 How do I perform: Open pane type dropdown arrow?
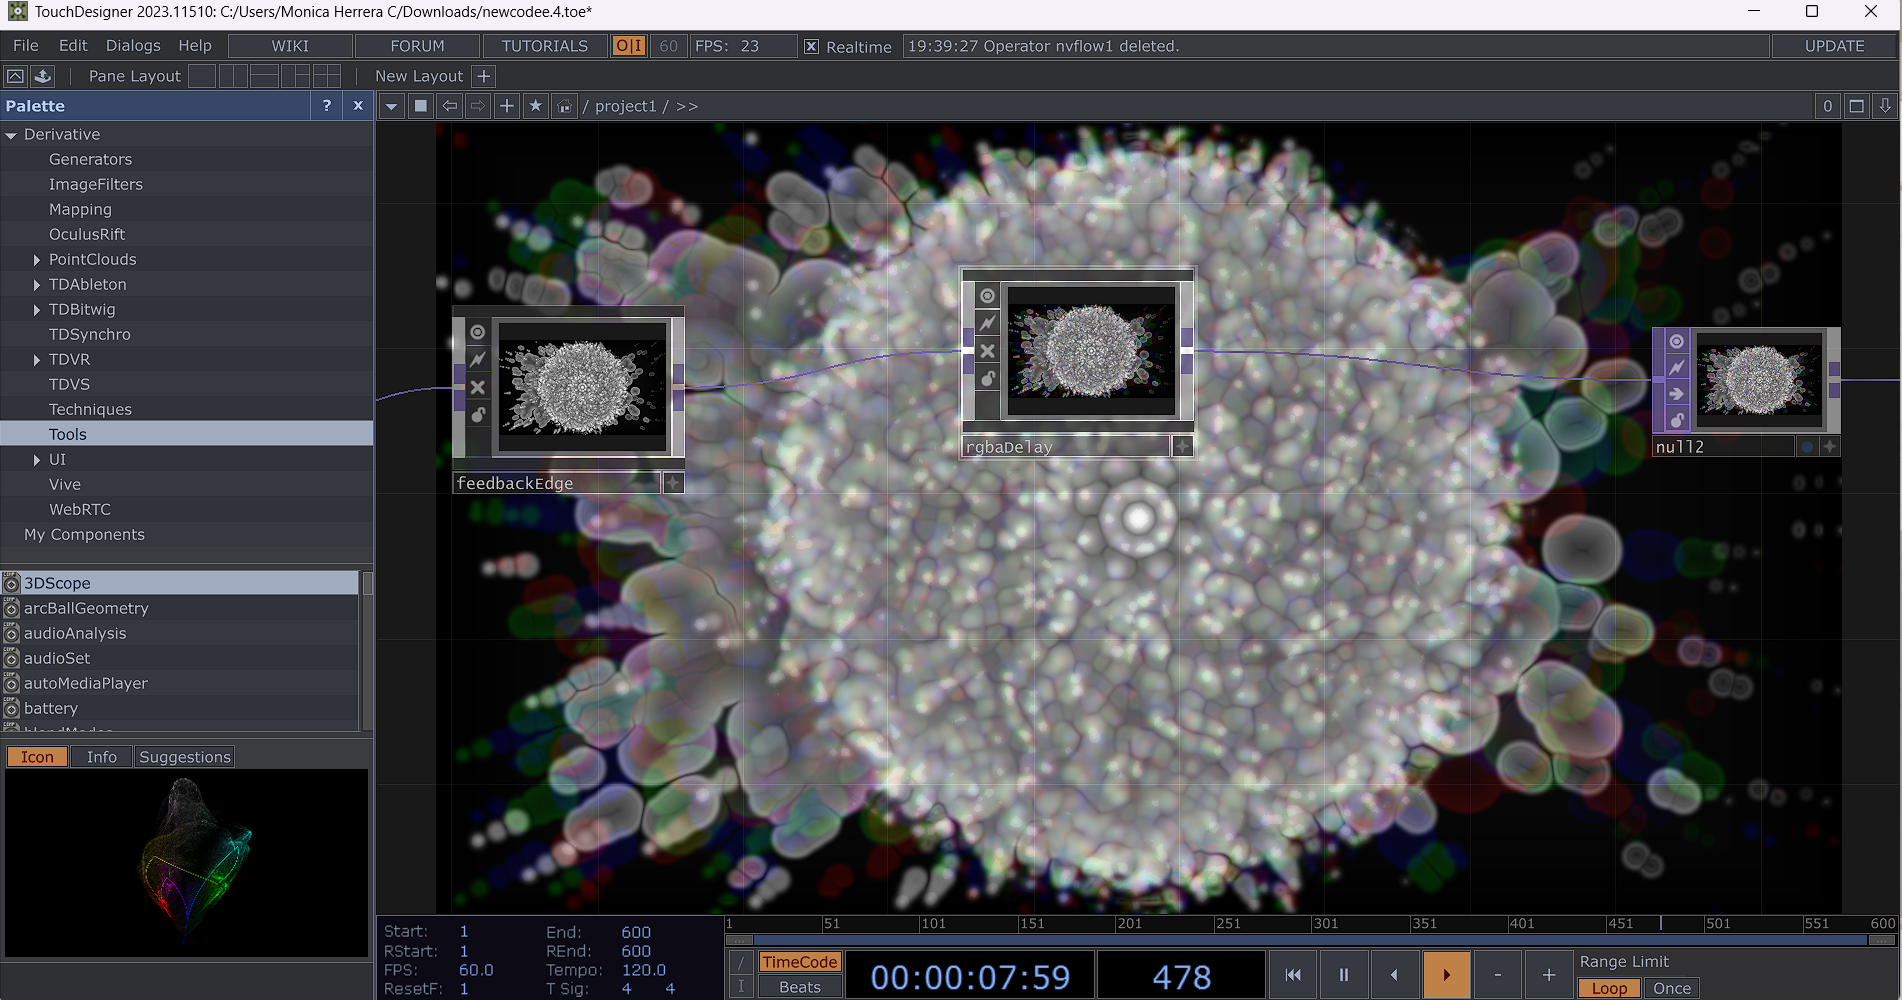(392, 106)
